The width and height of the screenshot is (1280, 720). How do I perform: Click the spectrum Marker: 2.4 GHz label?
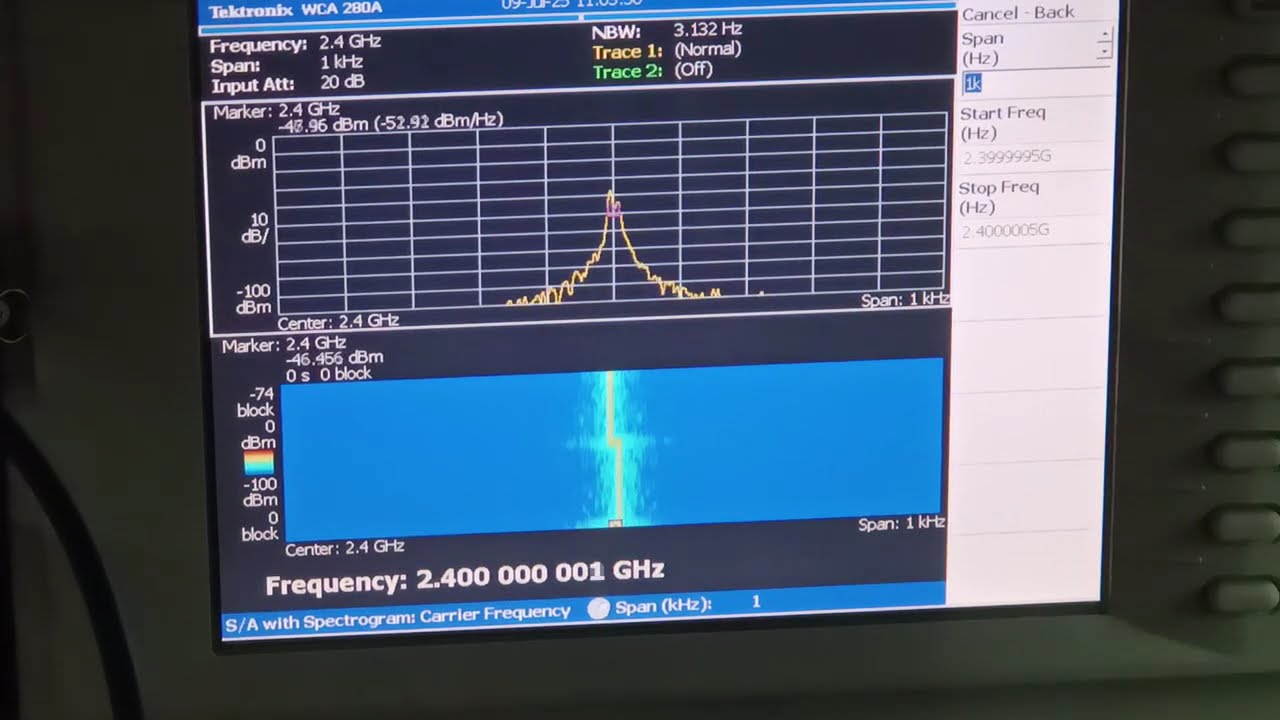click(276, 111)
